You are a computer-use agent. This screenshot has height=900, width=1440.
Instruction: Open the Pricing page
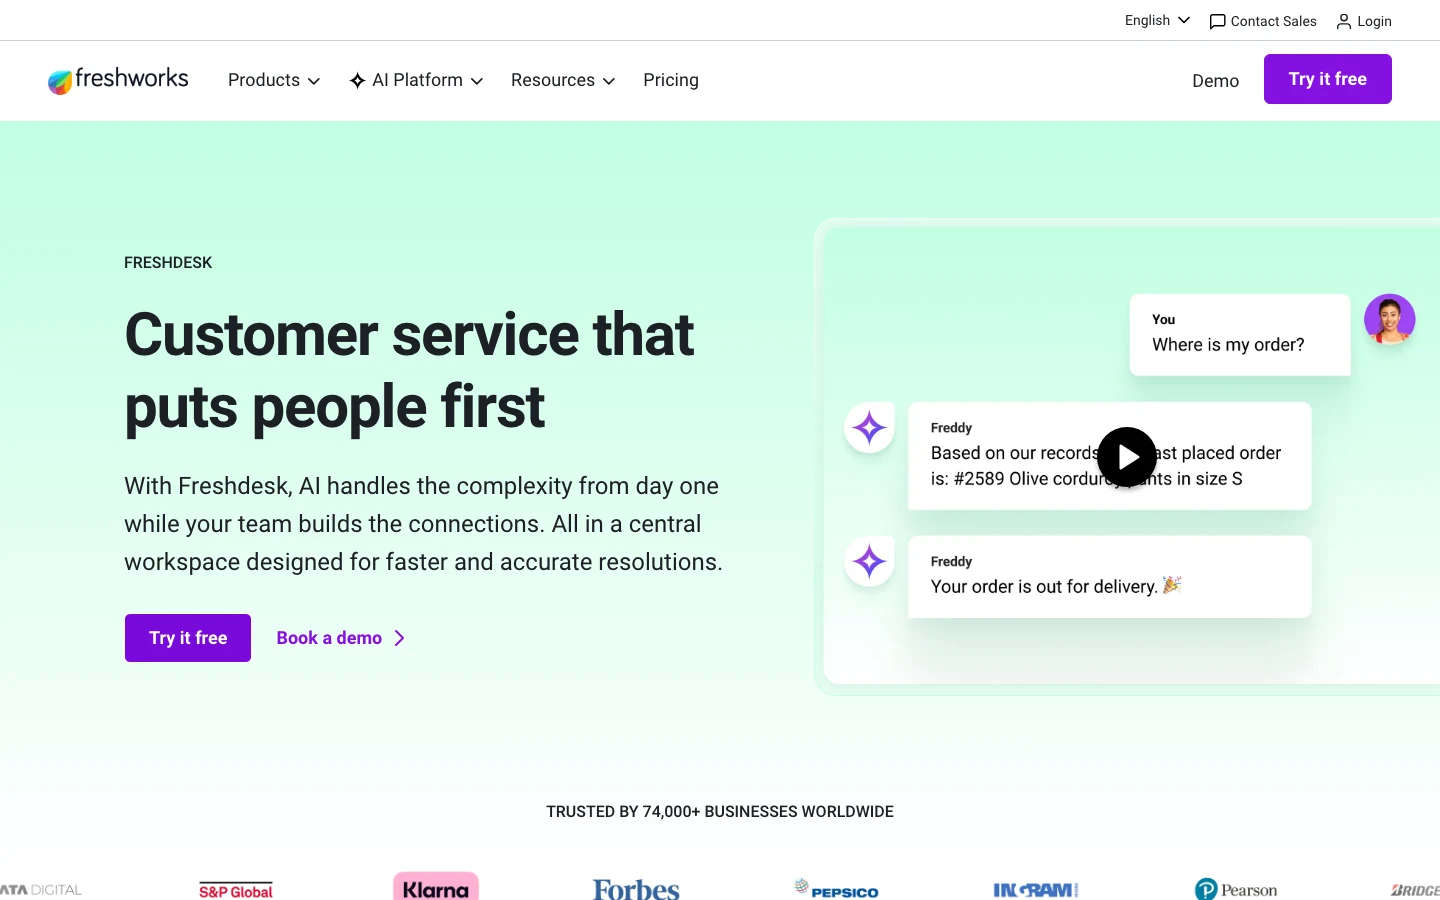(671, 80)
